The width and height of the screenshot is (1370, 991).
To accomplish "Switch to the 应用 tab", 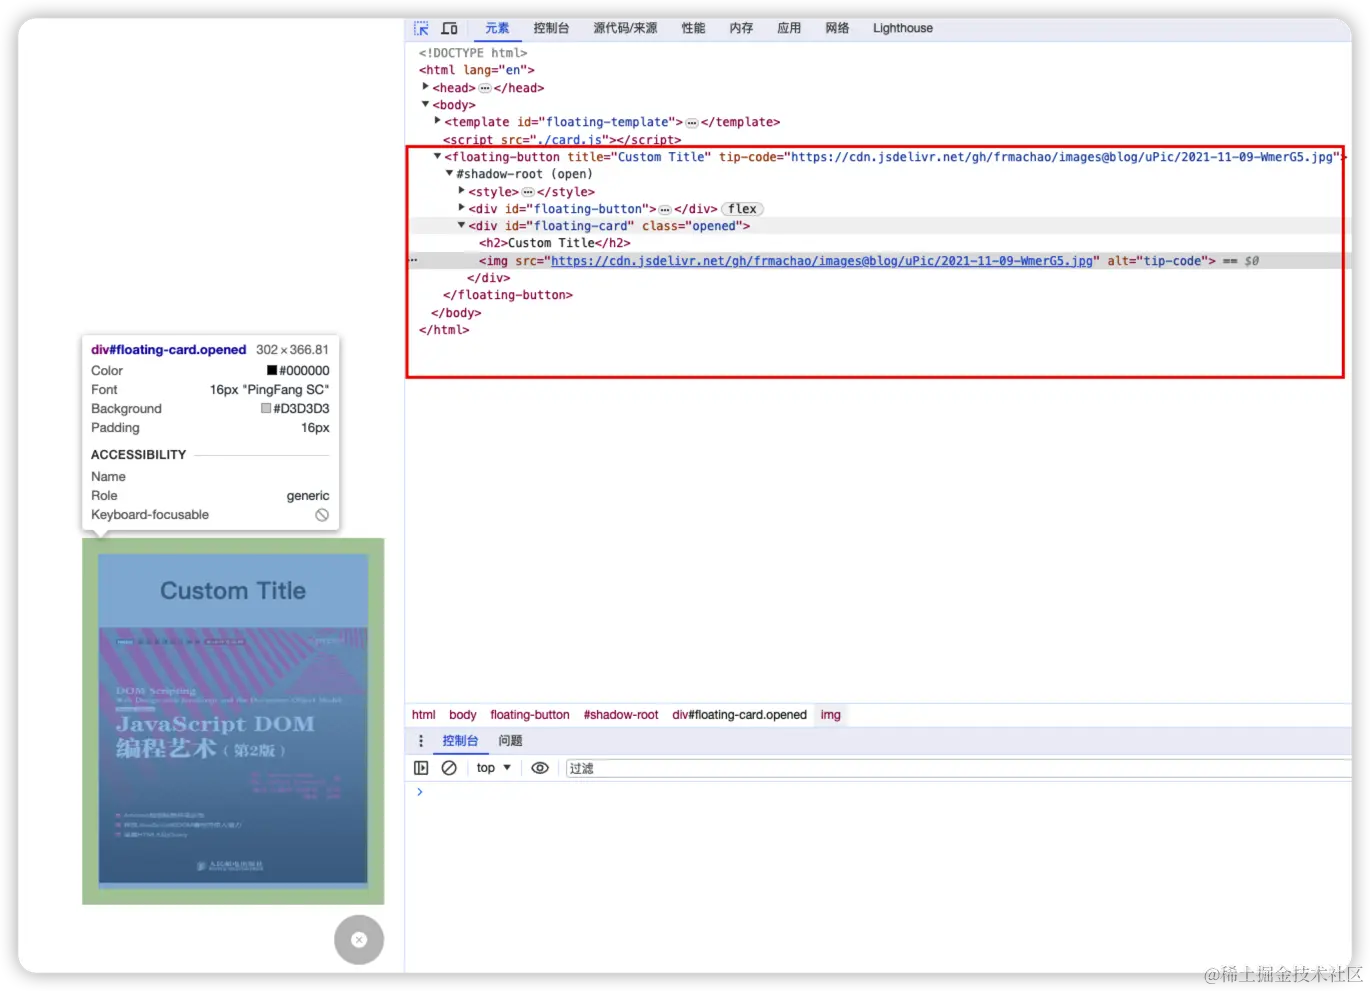I will click(789, 28).
